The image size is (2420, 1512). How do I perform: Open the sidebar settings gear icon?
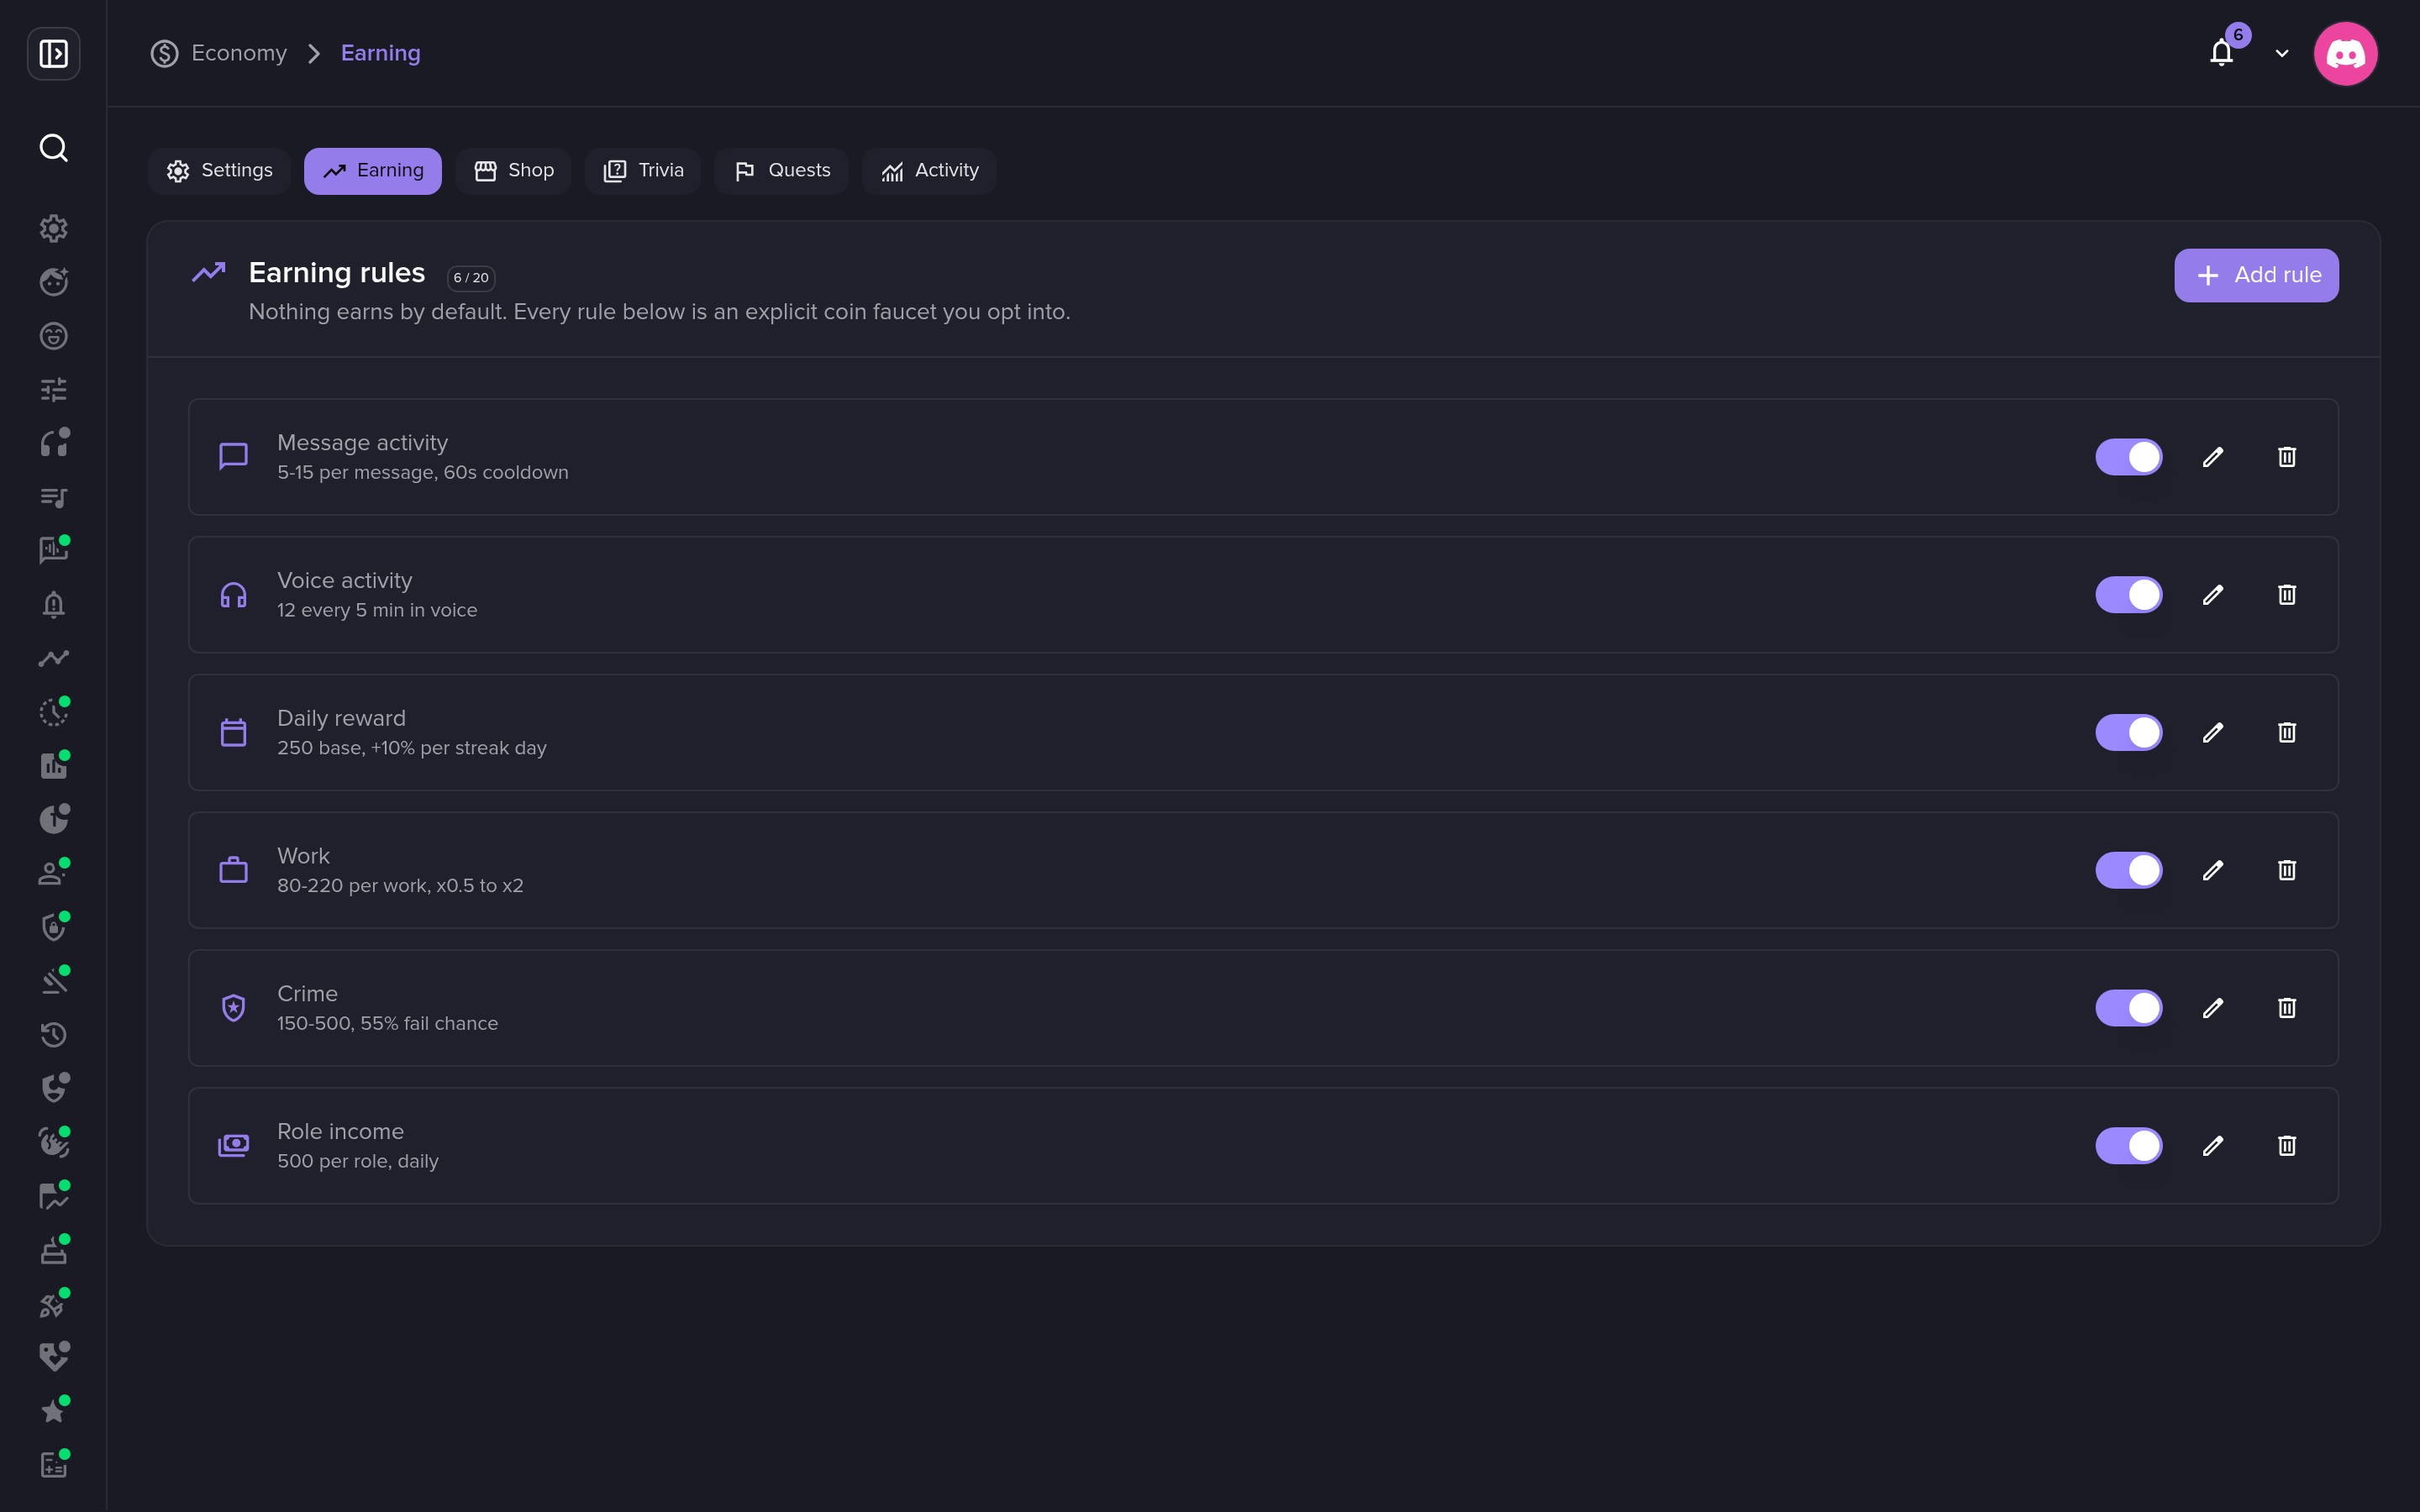(x=54, y=228)
